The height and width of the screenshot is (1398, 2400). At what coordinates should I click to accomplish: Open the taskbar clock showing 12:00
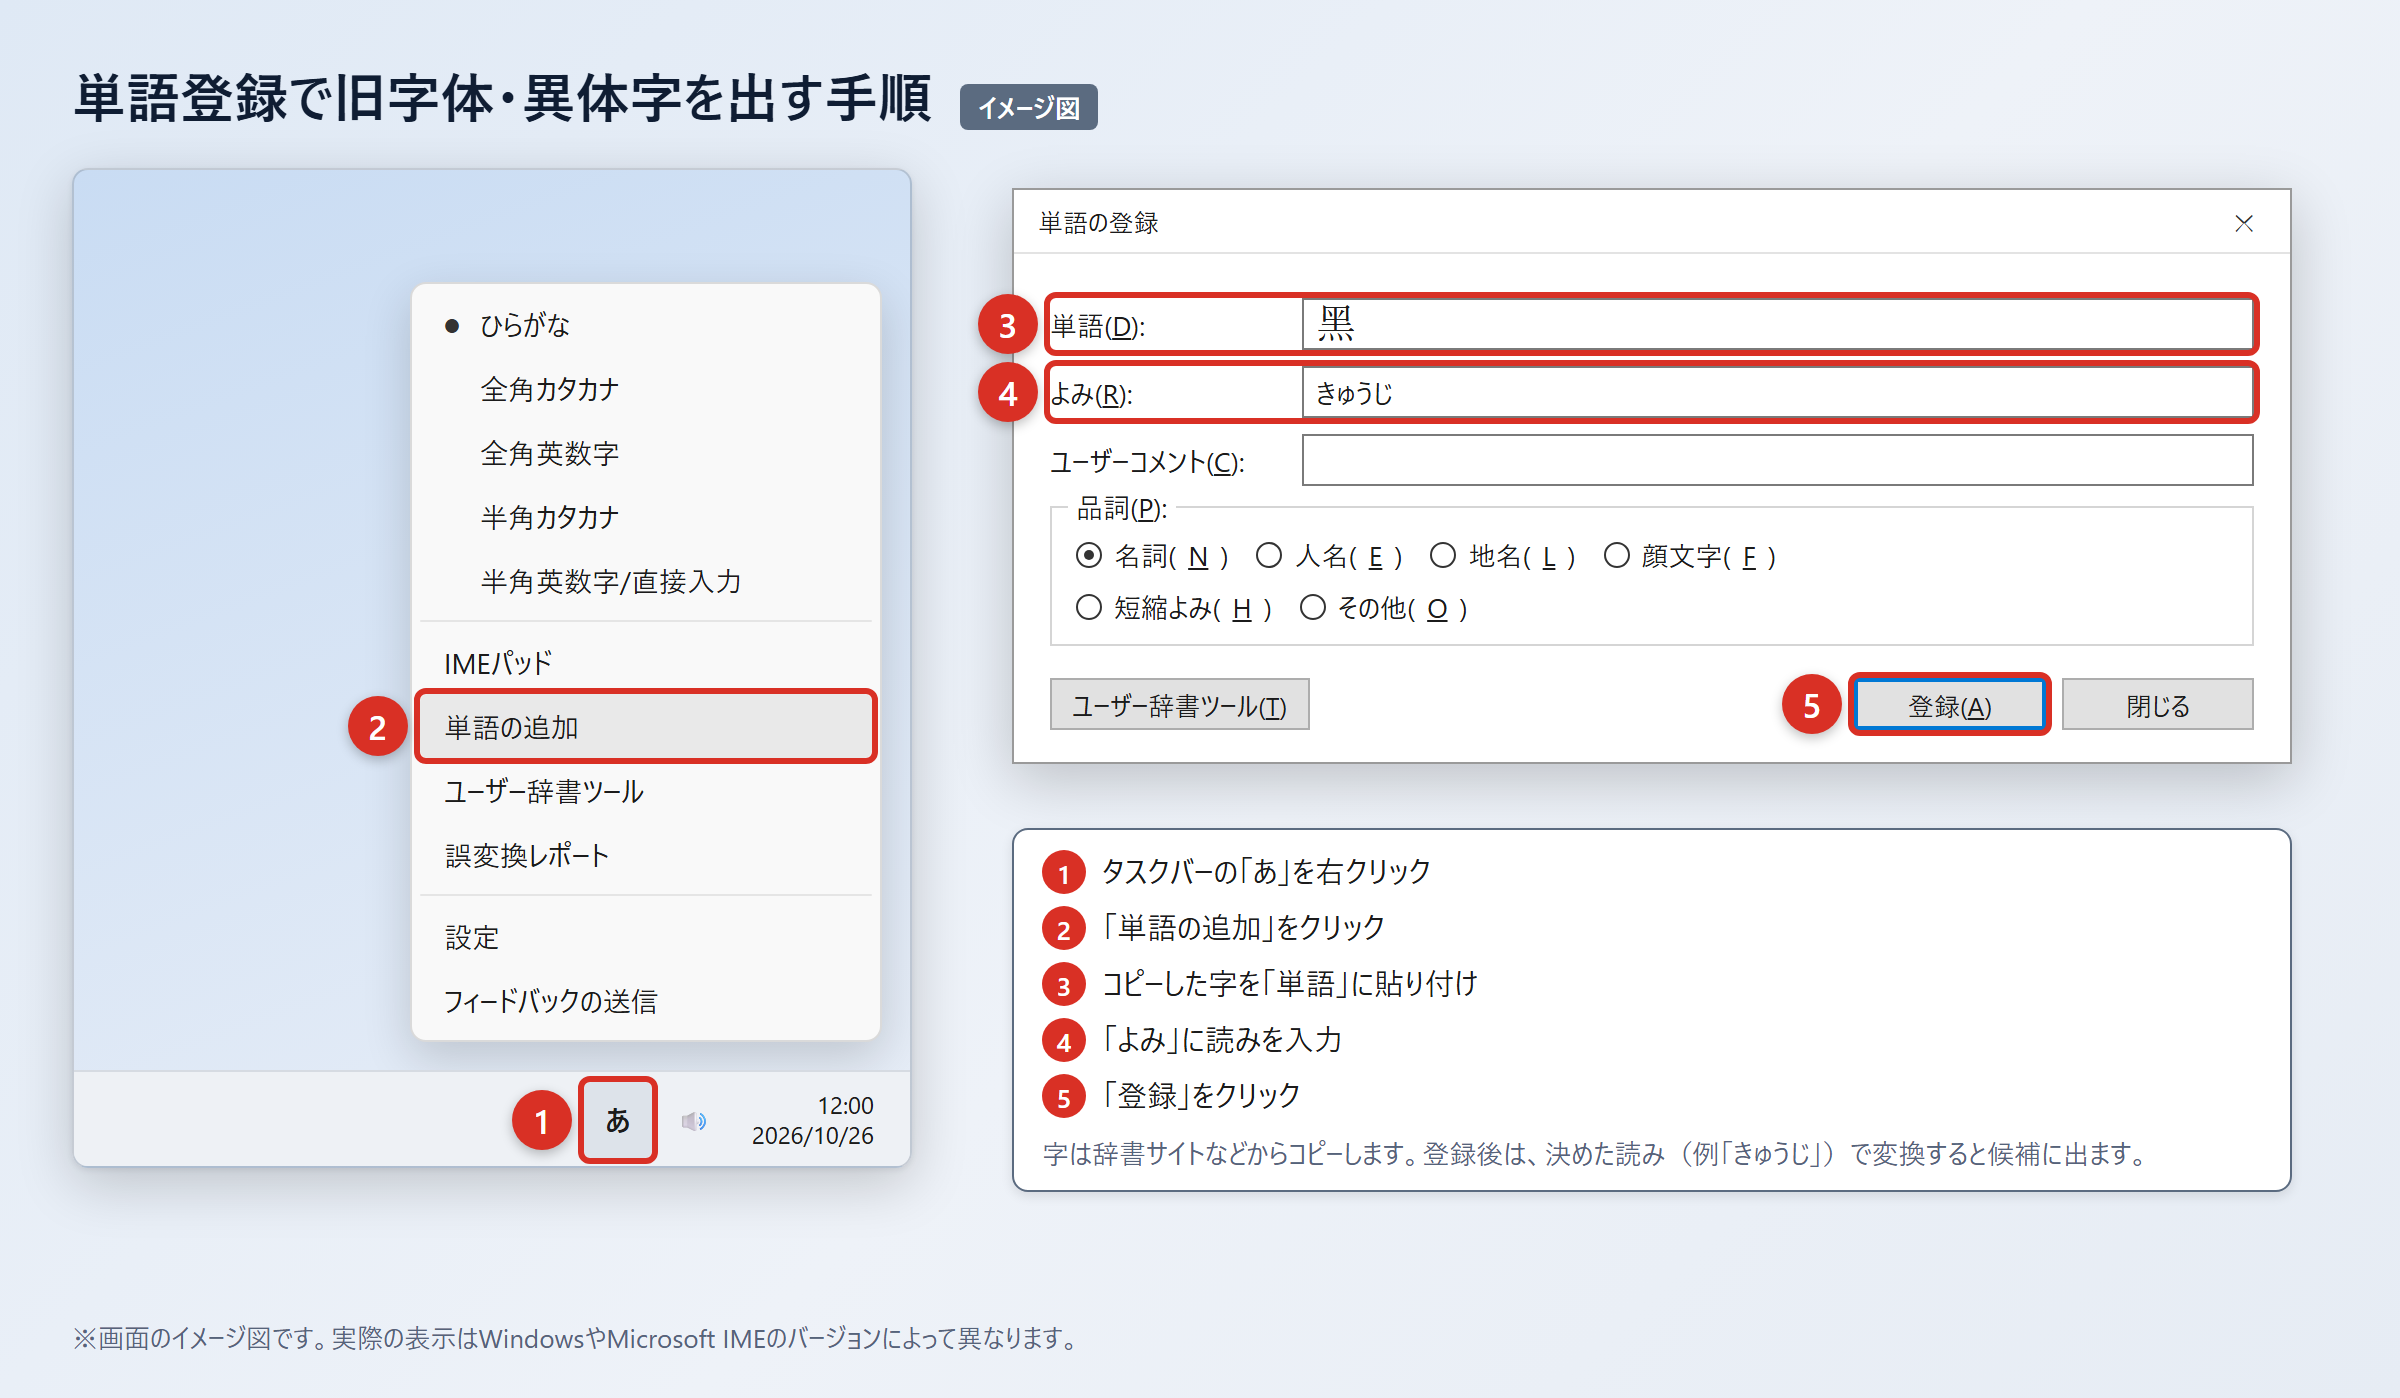click(x=812, y=1120)
